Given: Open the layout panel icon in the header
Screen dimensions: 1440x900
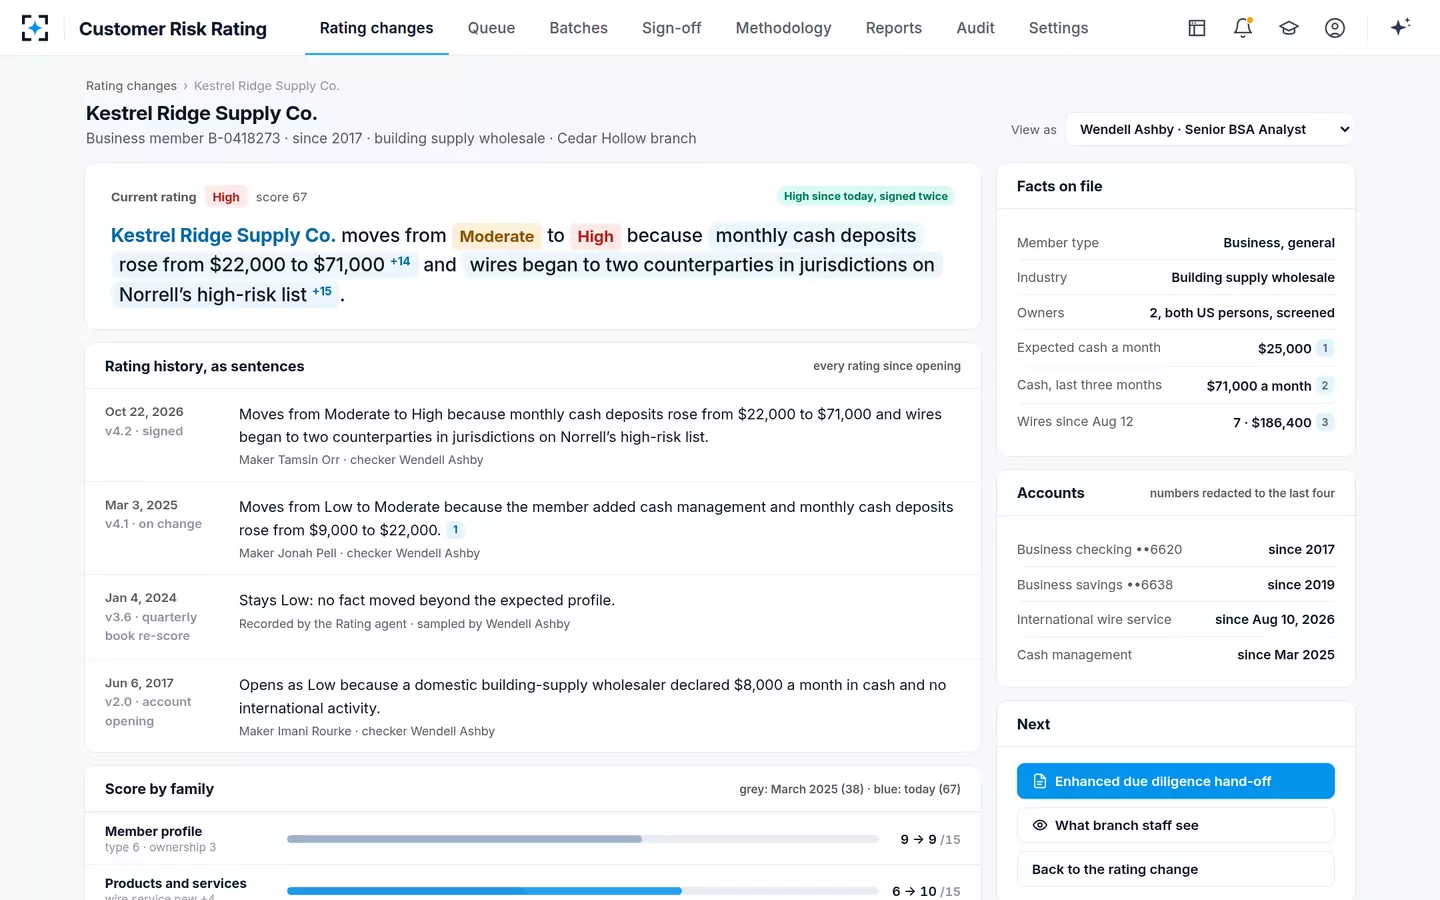Looking at the screenshot, I should [x=1197, y=28].
